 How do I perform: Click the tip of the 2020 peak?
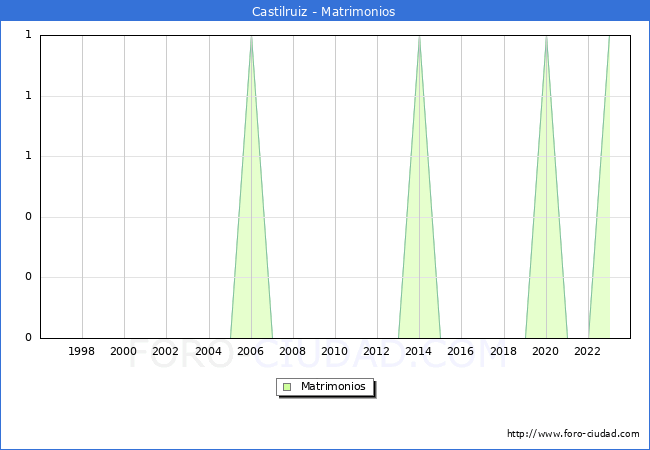click(546, 37)
